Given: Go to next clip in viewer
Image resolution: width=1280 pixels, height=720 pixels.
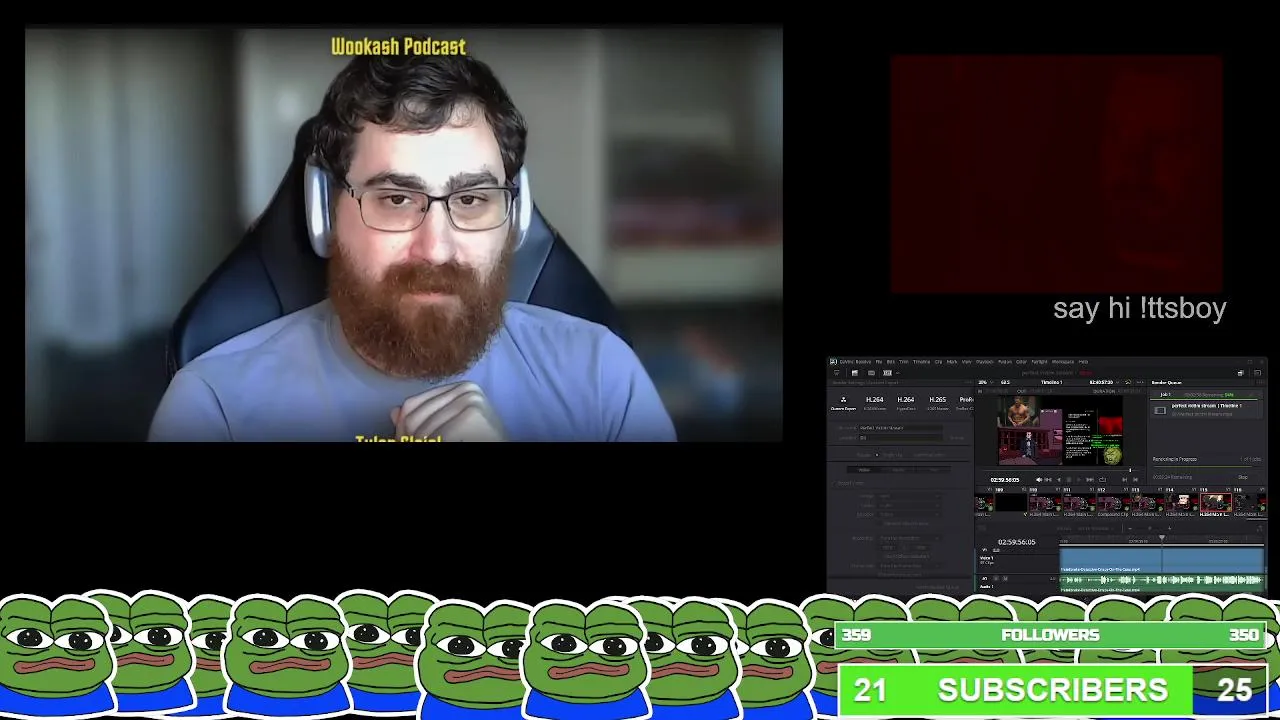Looking at the screenshot, I should 1135,480.
